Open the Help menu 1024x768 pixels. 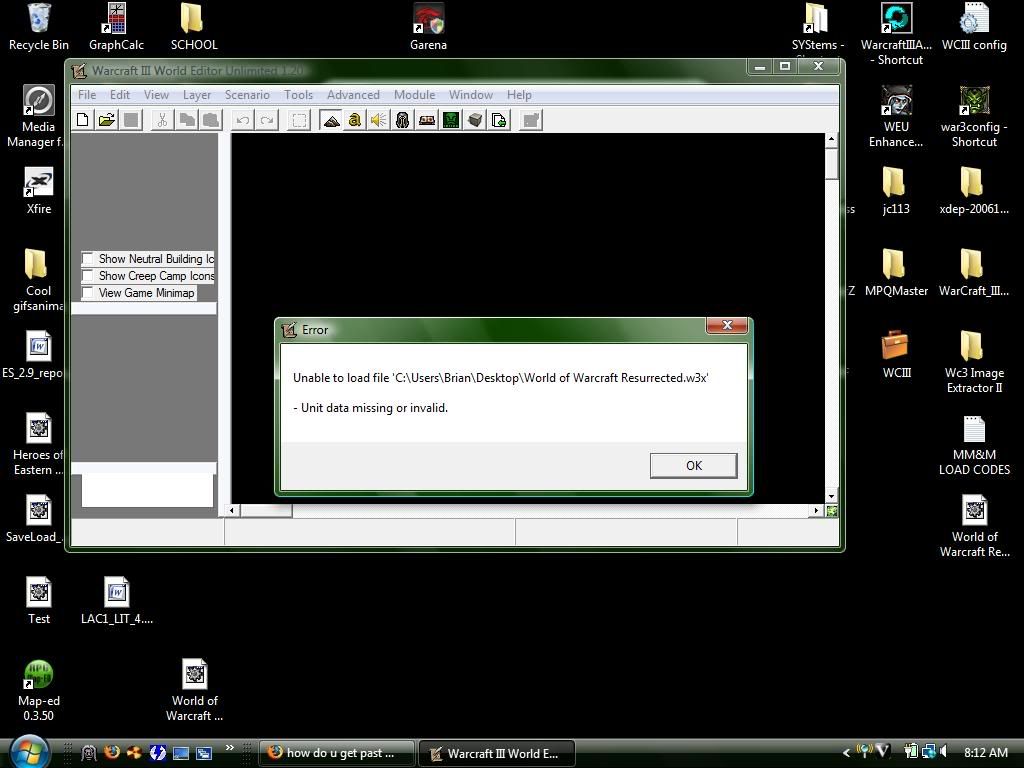point(519,95)
